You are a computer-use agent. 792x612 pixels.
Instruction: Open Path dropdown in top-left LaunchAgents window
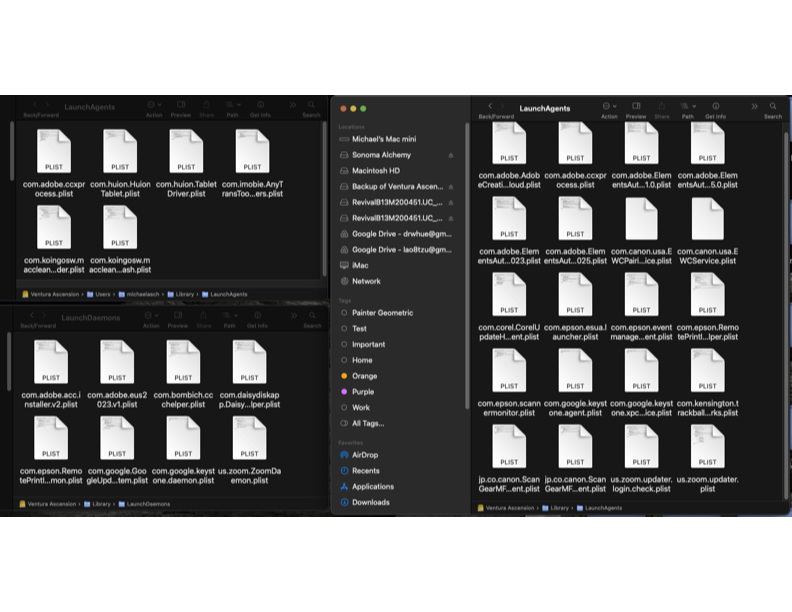pyautogui.click(x=232, y=105)
